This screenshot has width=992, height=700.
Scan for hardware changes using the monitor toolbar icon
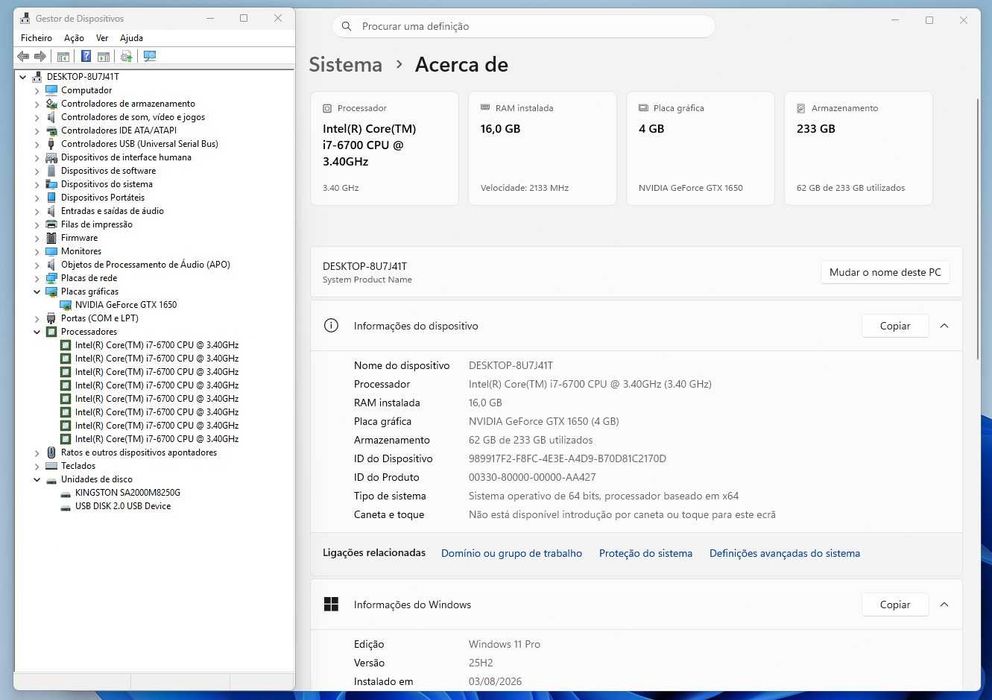[x=149, y=56]
